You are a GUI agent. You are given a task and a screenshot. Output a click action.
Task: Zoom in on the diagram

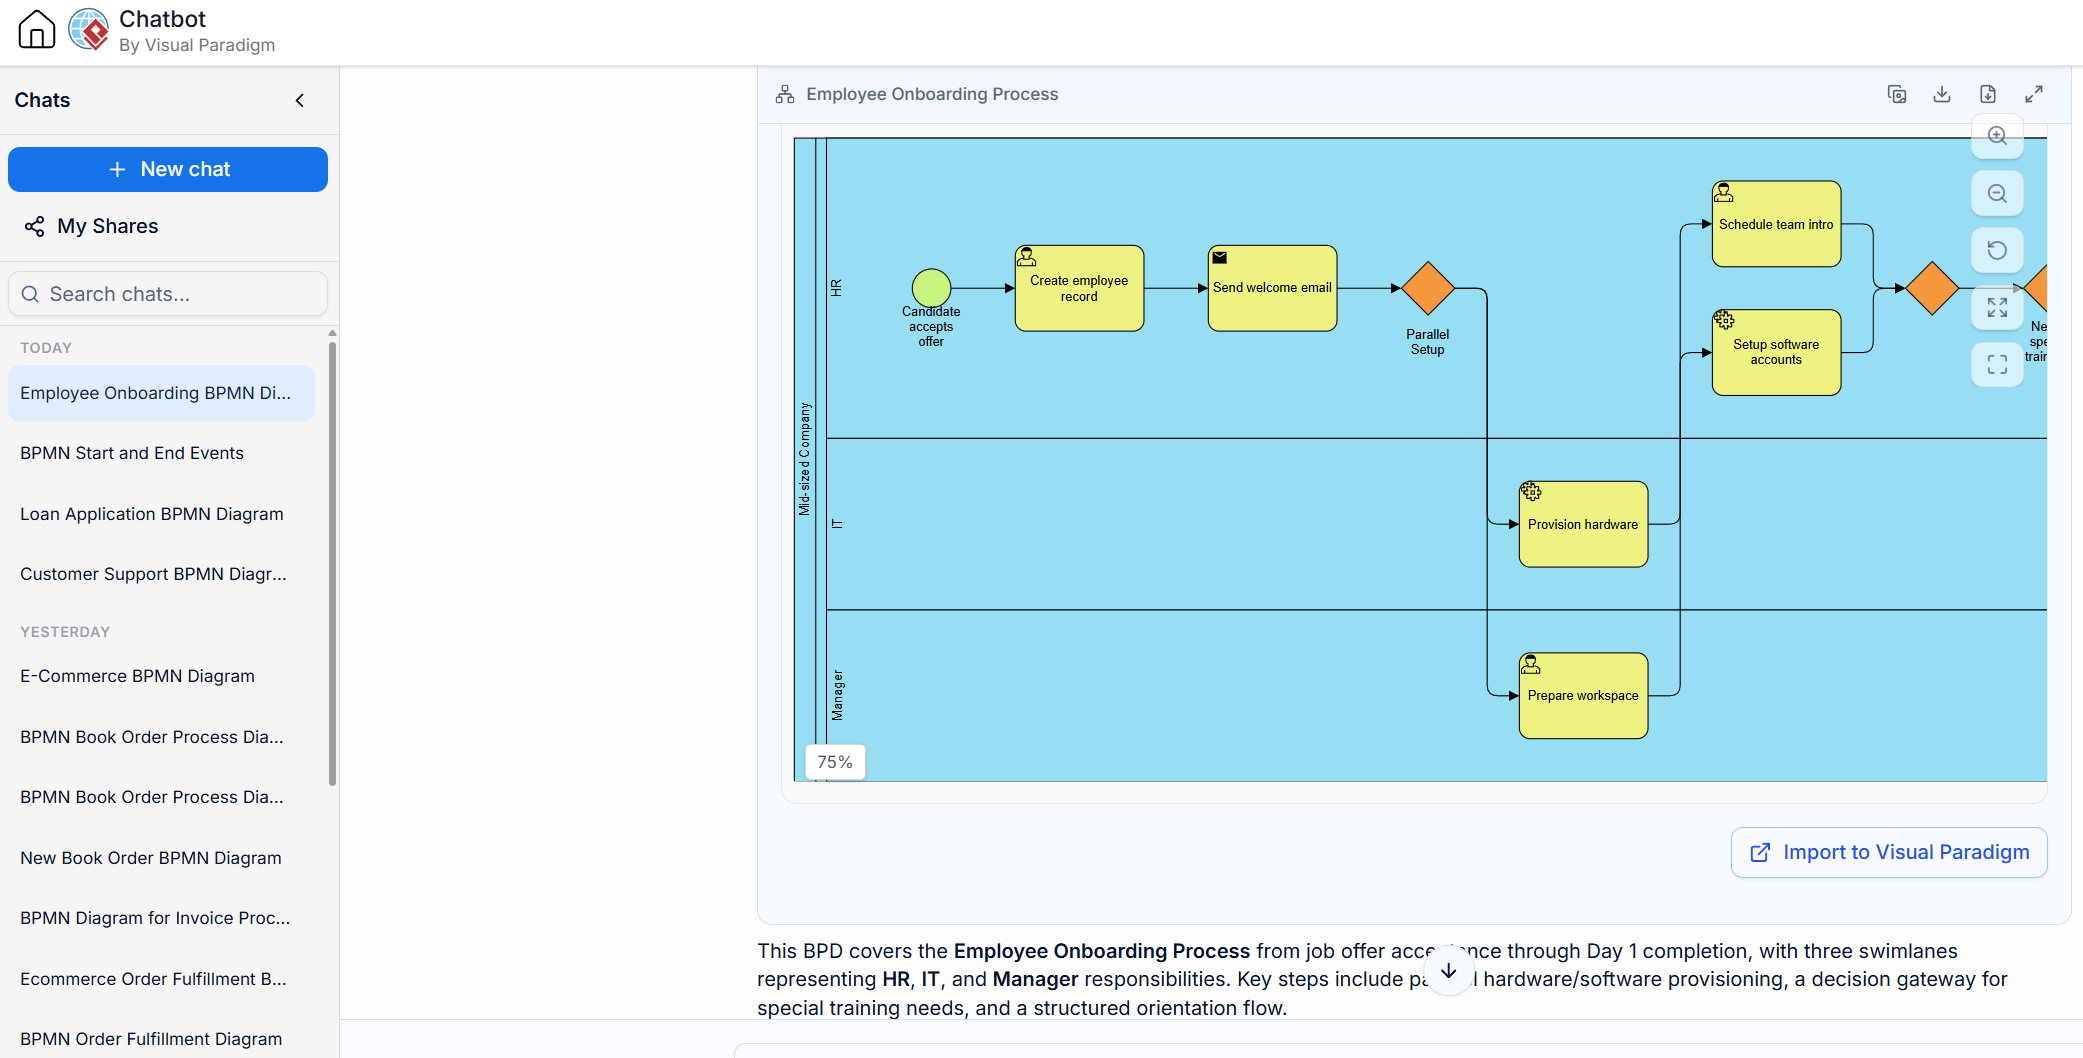coord(1997,136)
